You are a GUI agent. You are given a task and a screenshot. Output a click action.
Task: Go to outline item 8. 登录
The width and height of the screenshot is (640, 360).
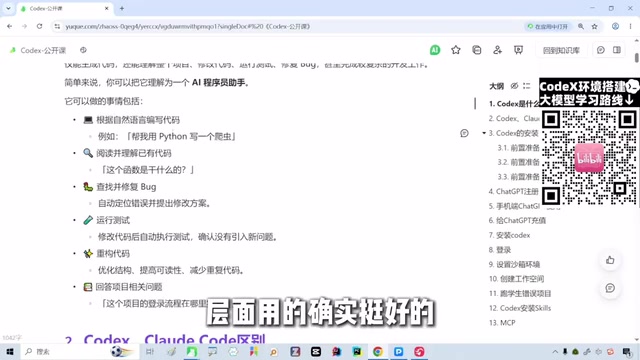(500, 250)
